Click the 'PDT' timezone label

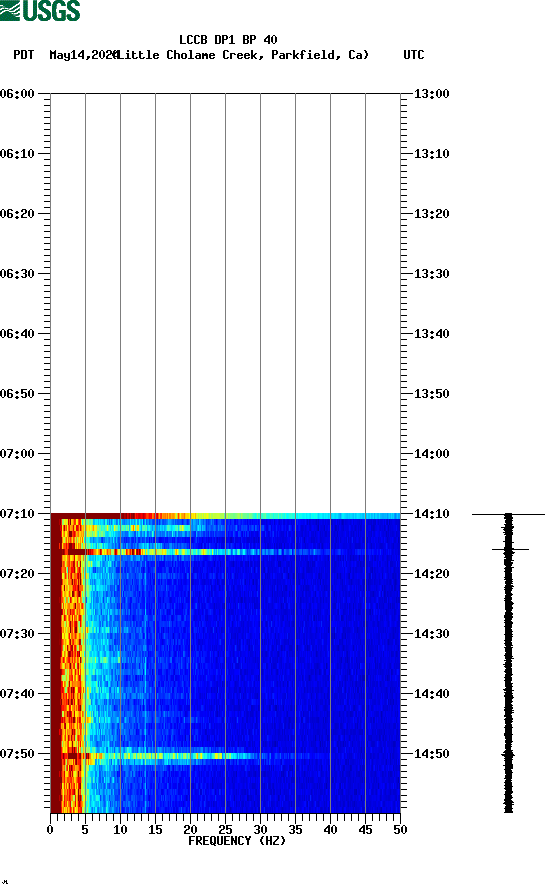pos(23,55)
